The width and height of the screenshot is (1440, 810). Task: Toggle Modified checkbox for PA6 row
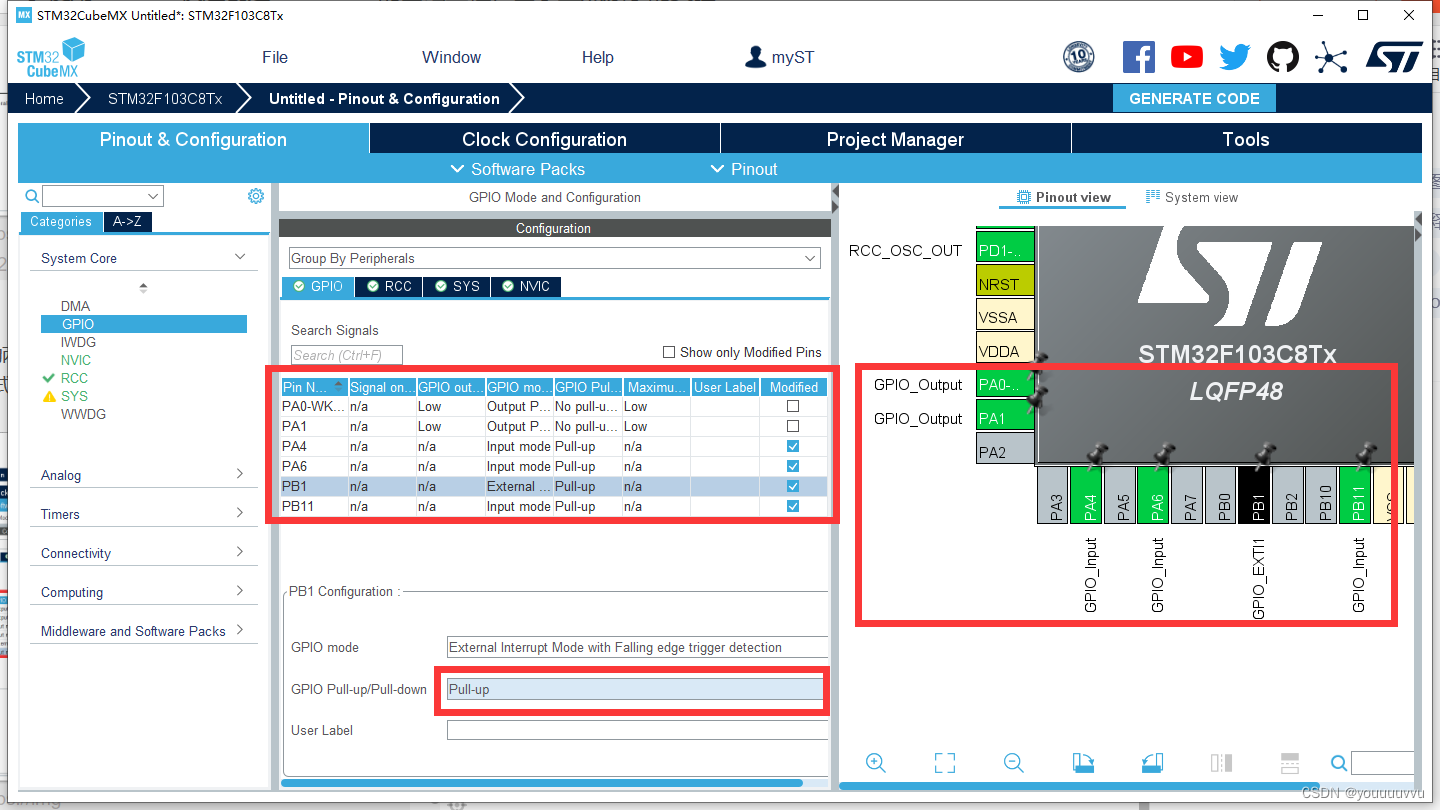(x=793, y=466)
